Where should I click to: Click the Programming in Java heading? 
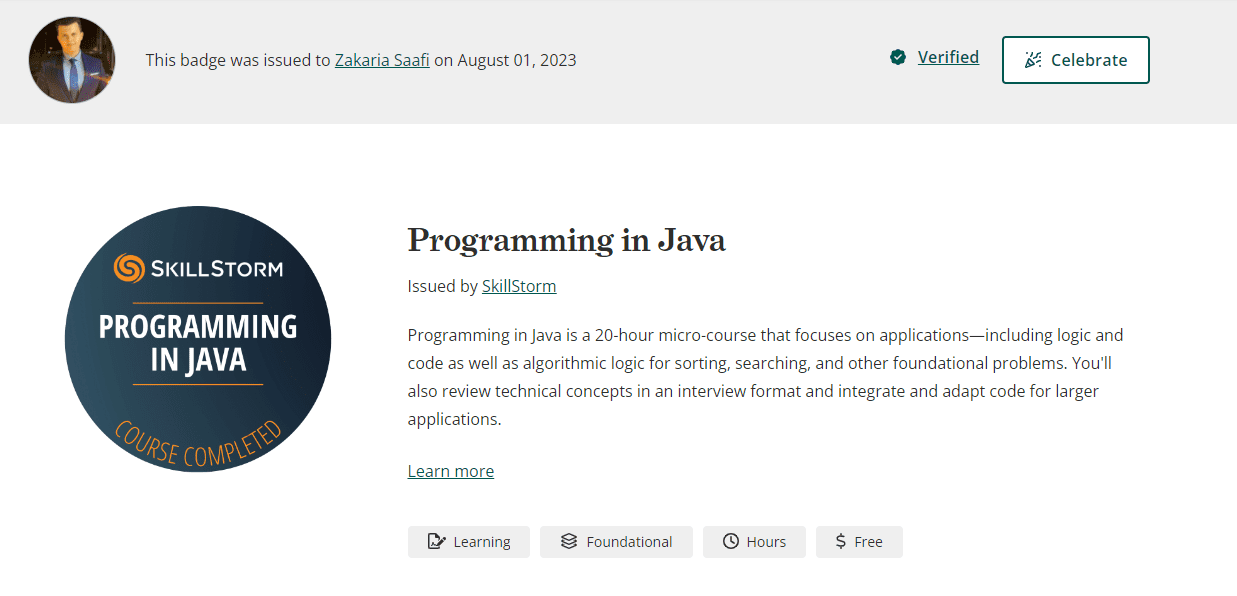click(567, 241)
